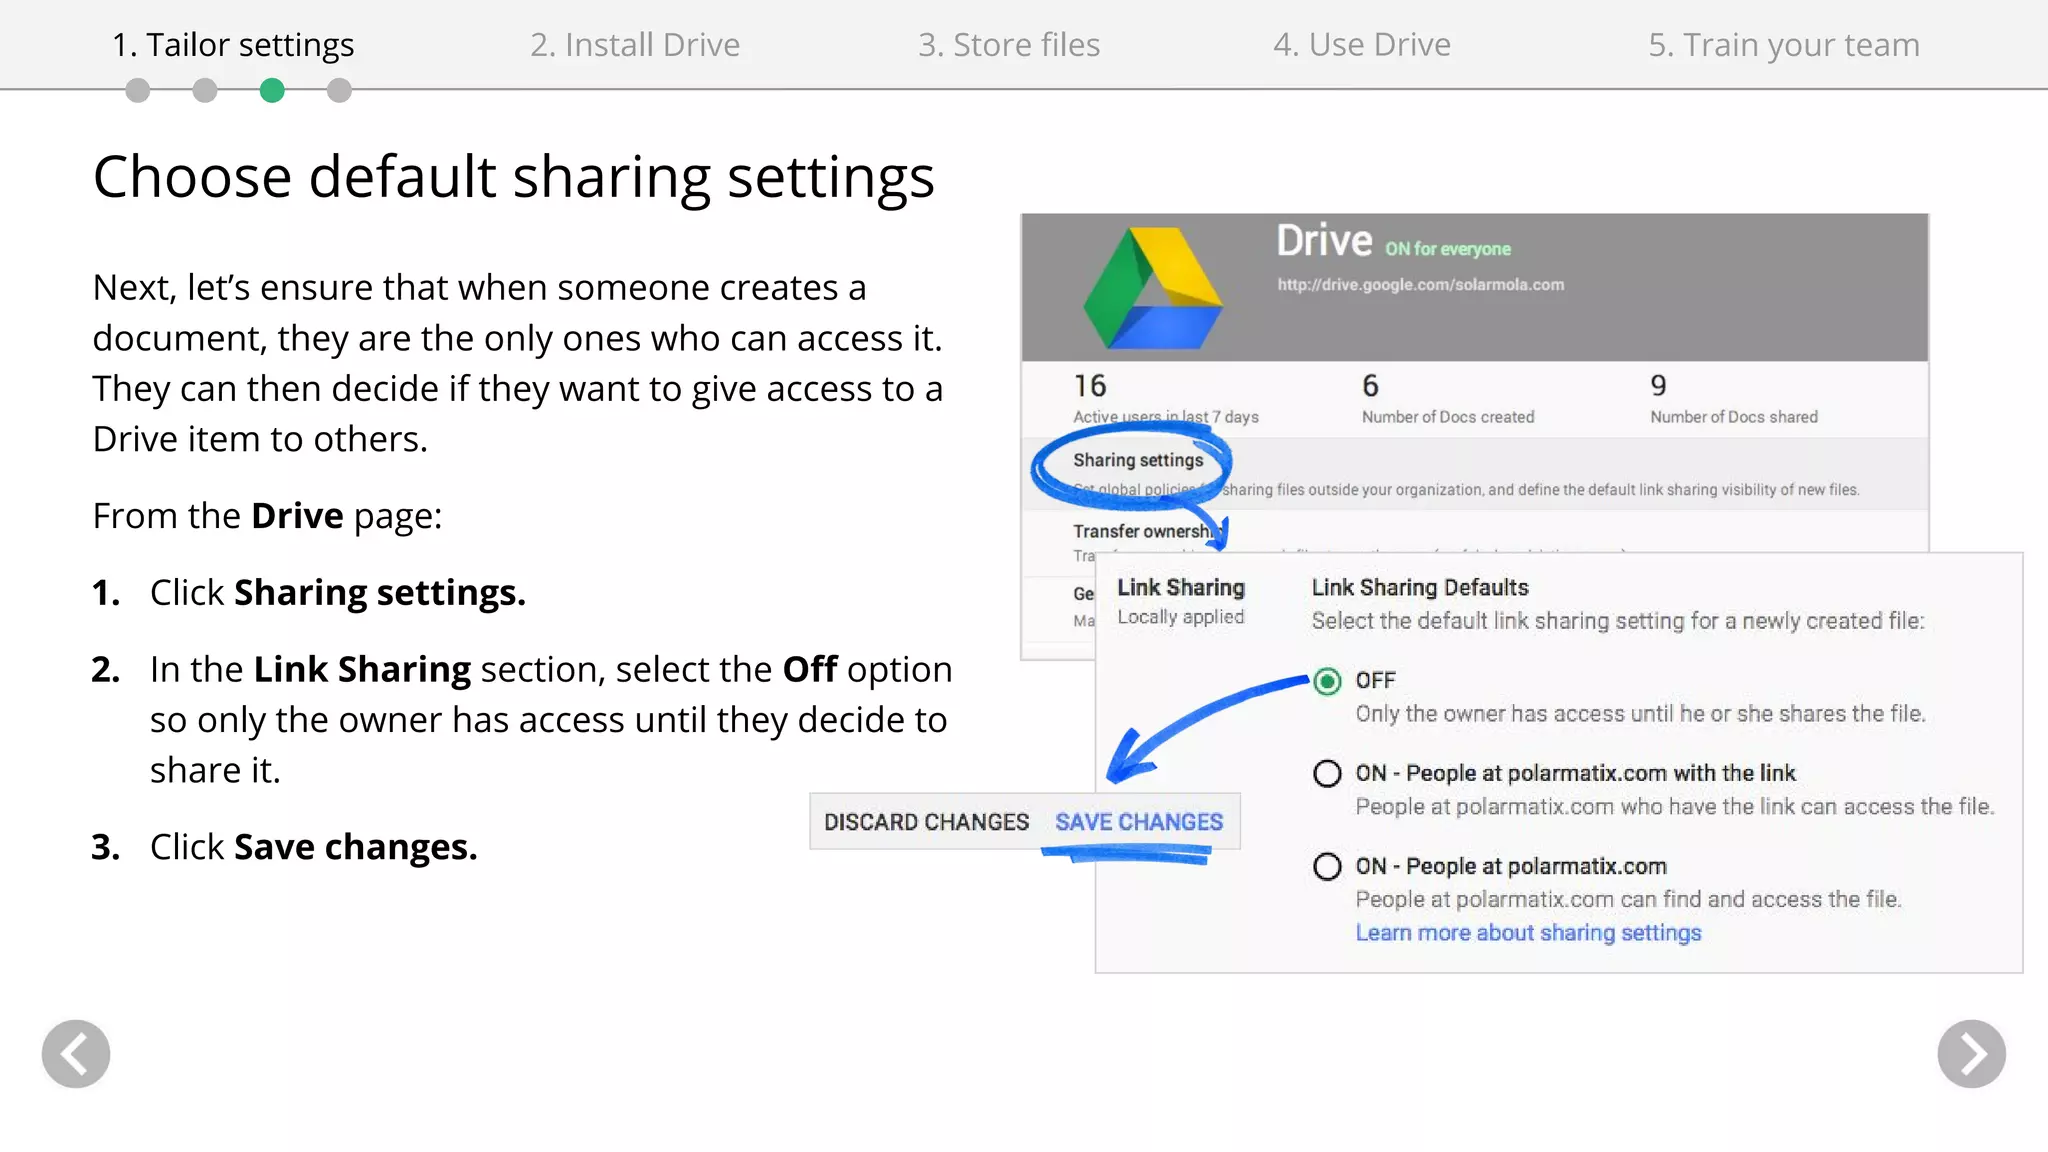Open the 2. Install Drive step
Image resolution: width=2048 pixels, height=1152 pixels.
[x=635, y=45]
